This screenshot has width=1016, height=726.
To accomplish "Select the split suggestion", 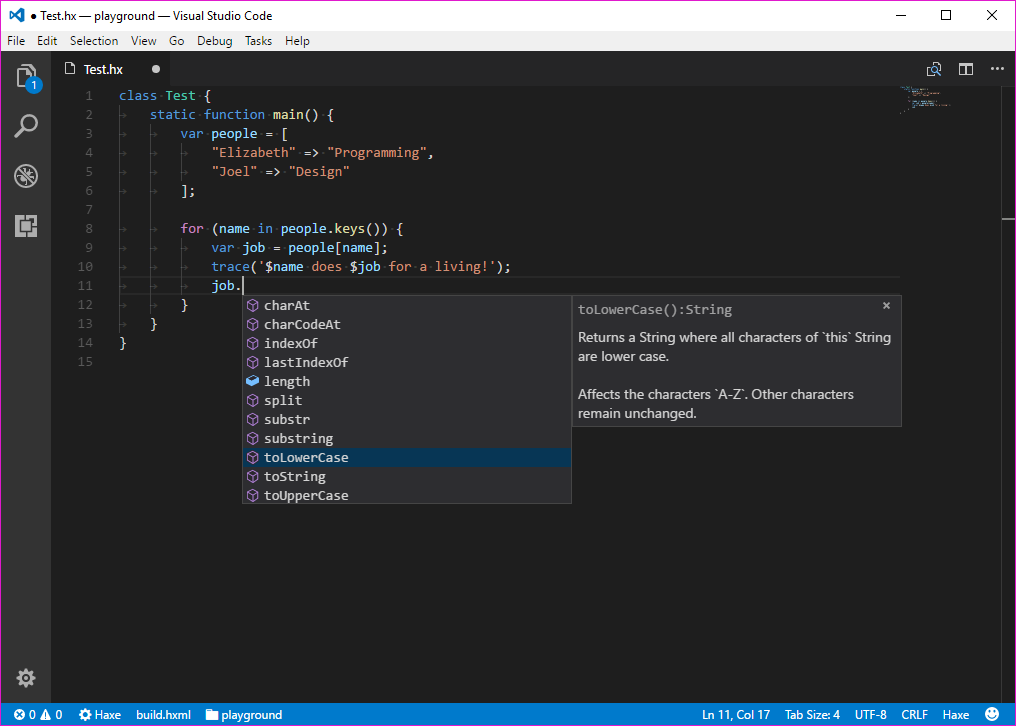I will pyautogui.click(x=407, y=401).
